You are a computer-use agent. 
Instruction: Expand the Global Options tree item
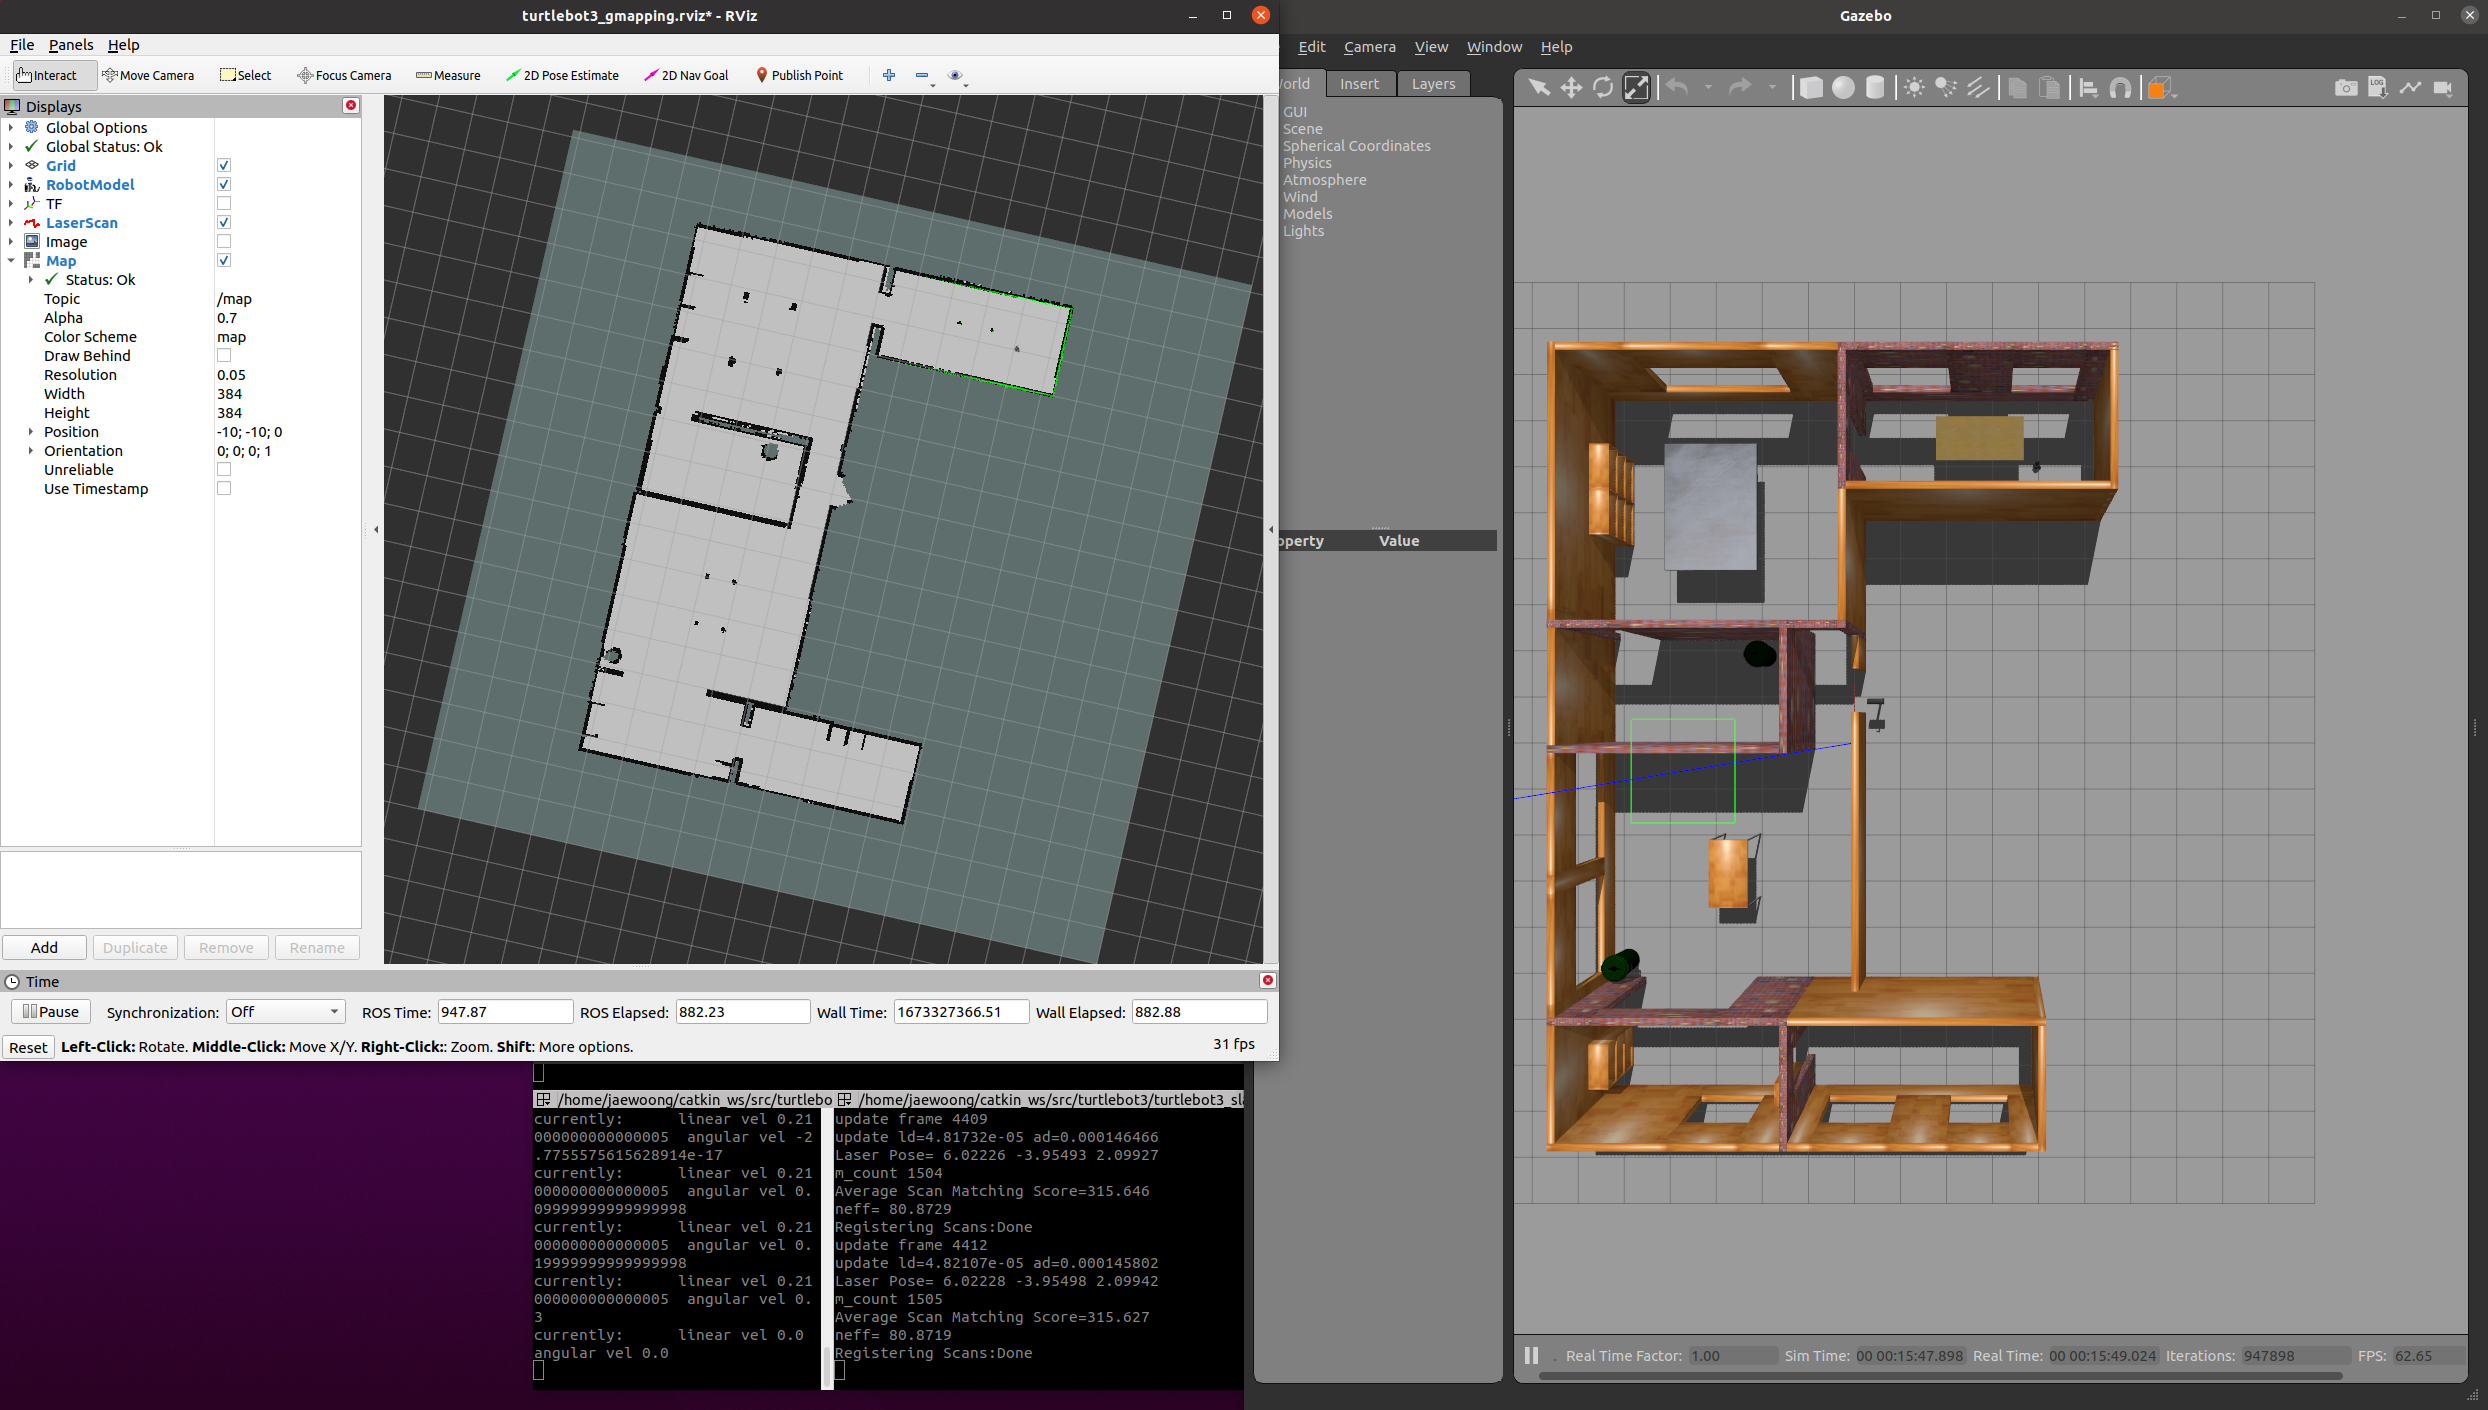(11, 128)
